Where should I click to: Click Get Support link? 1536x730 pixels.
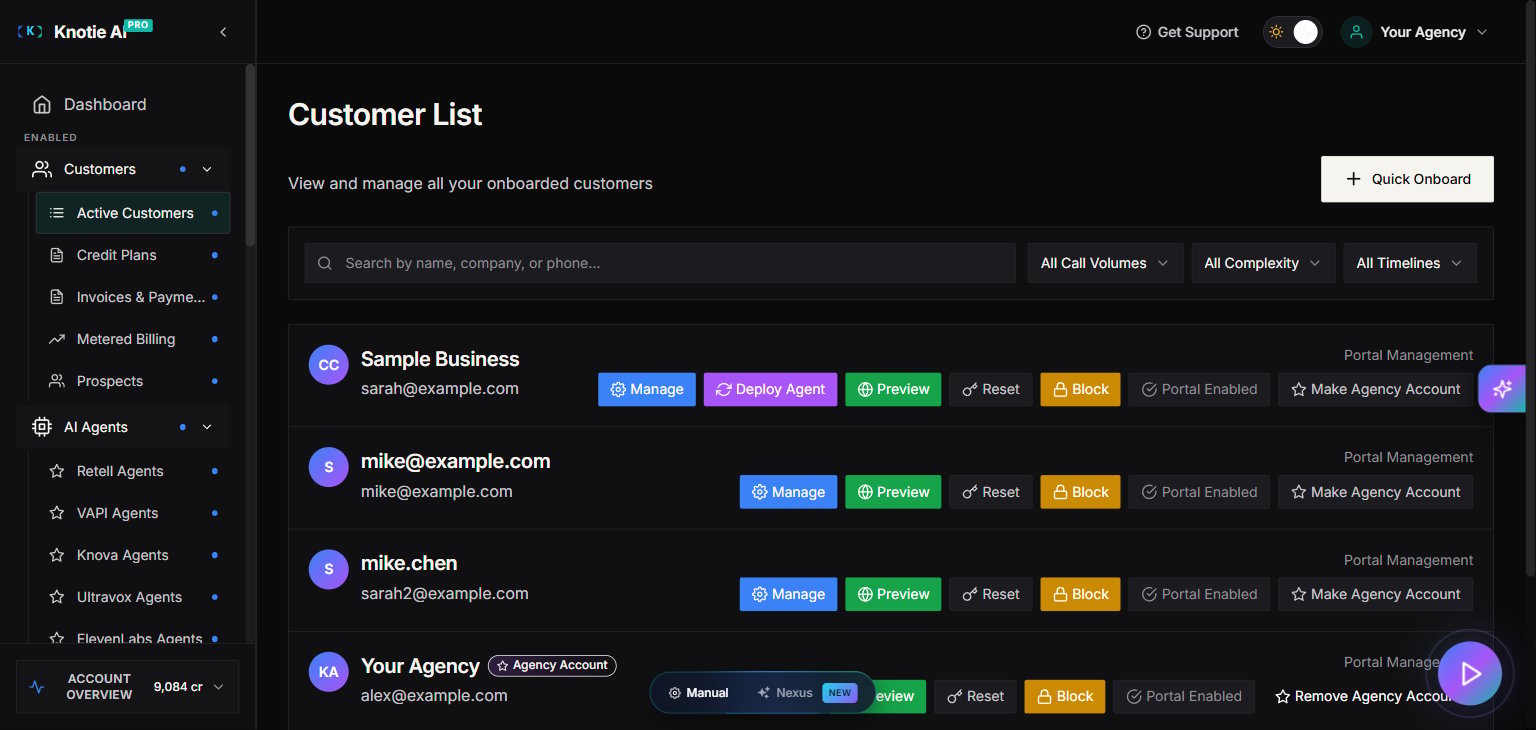[x=1187, y=32]
